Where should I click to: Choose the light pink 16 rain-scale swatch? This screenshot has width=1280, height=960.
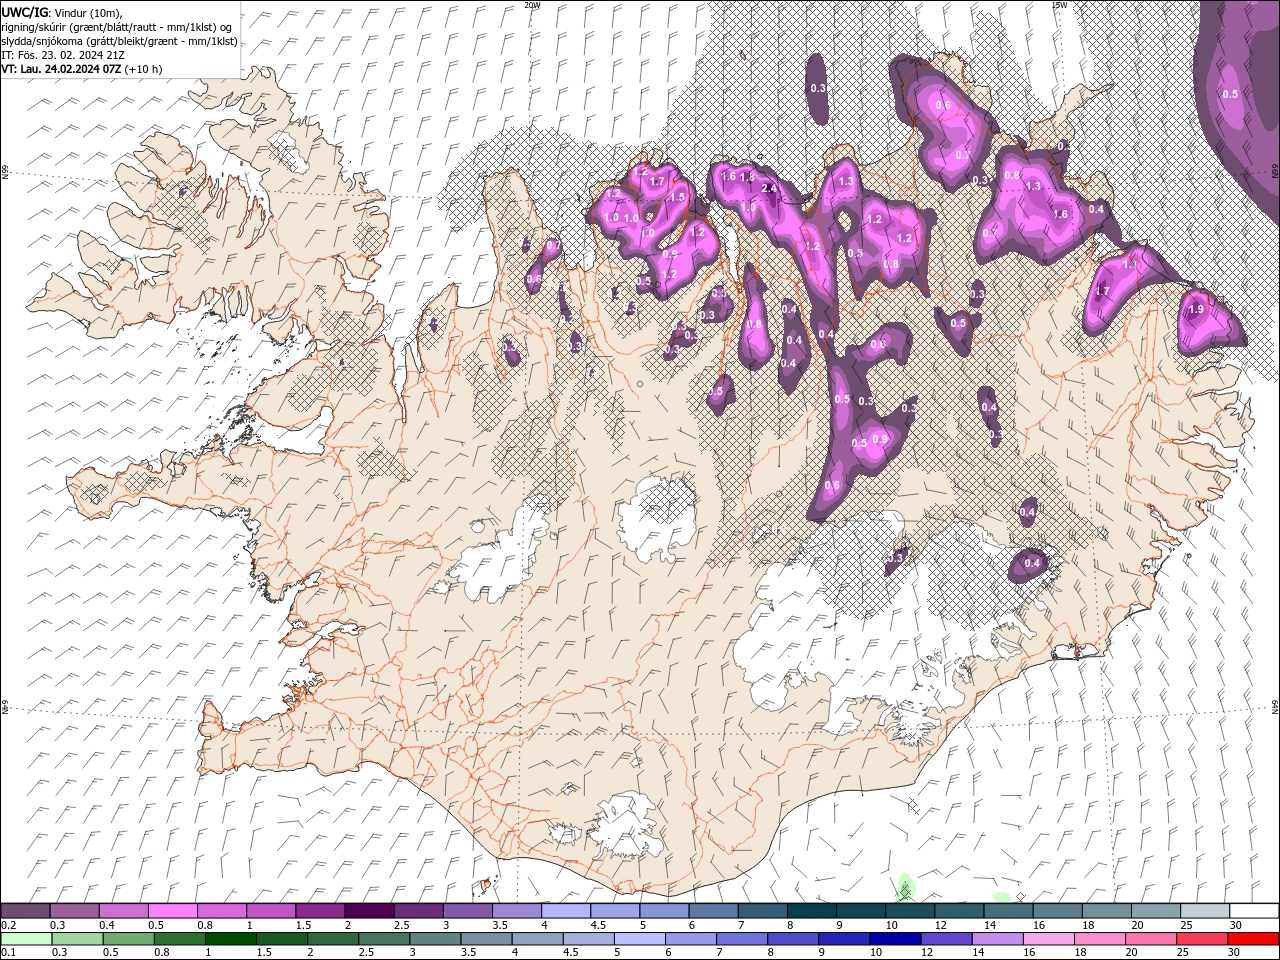click(1047, 939)
